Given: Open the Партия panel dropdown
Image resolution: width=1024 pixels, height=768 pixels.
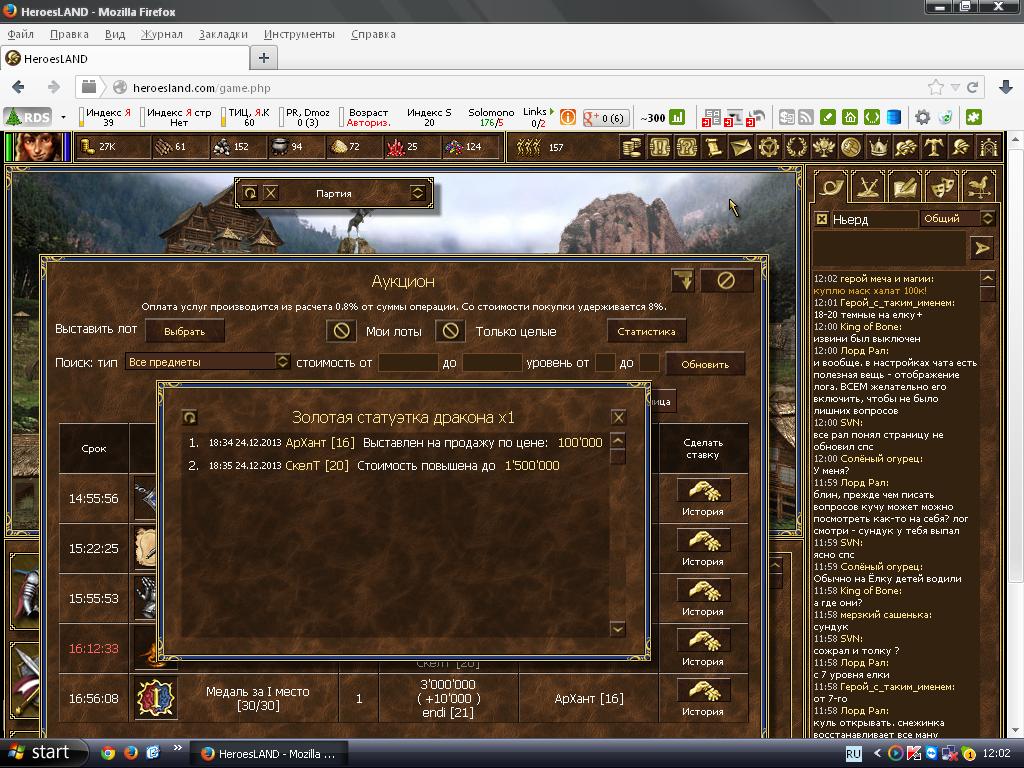Looking at the screenshot, I should [x=418, y=193].
